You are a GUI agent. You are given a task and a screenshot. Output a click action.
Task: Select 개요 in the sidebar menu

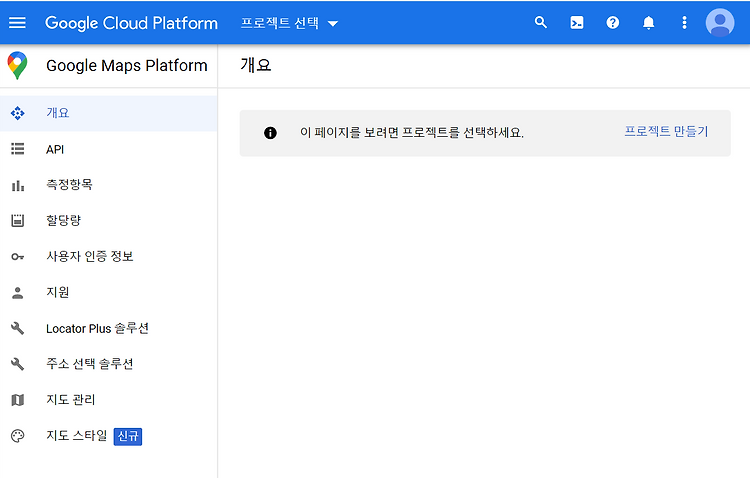coord(109,113)
